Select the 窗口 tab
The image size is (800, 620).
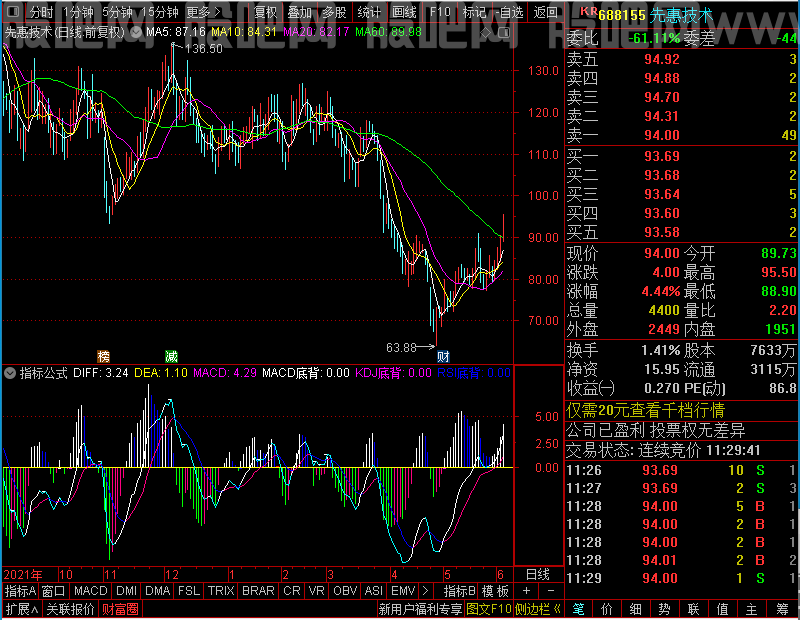click(x=54, y=591)
